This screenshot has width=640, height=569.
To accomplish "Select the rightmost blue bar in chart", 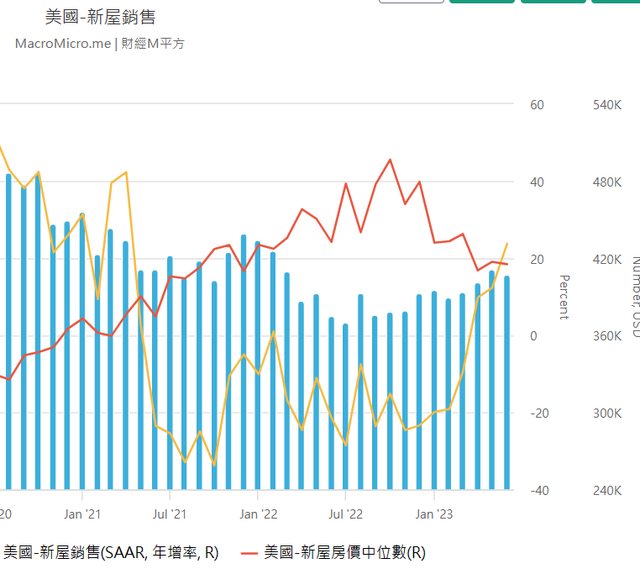I will 506,382.
